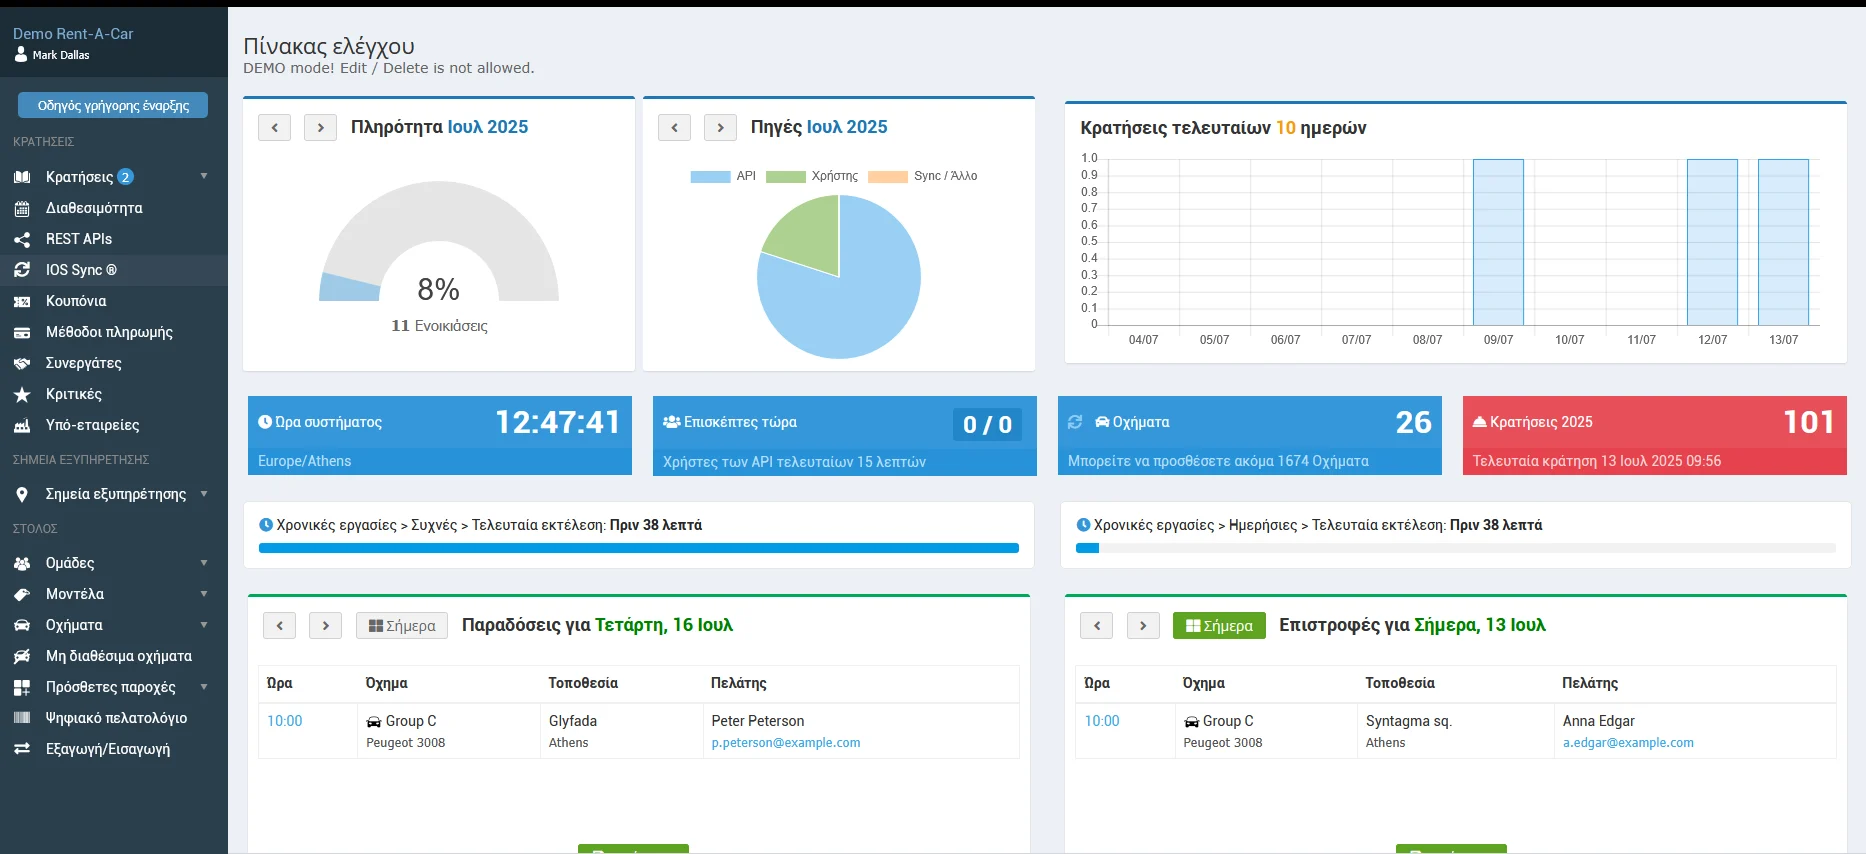Click the REST APIs share icon
The width and height of the screenshot is (1866, 854).
22,239
